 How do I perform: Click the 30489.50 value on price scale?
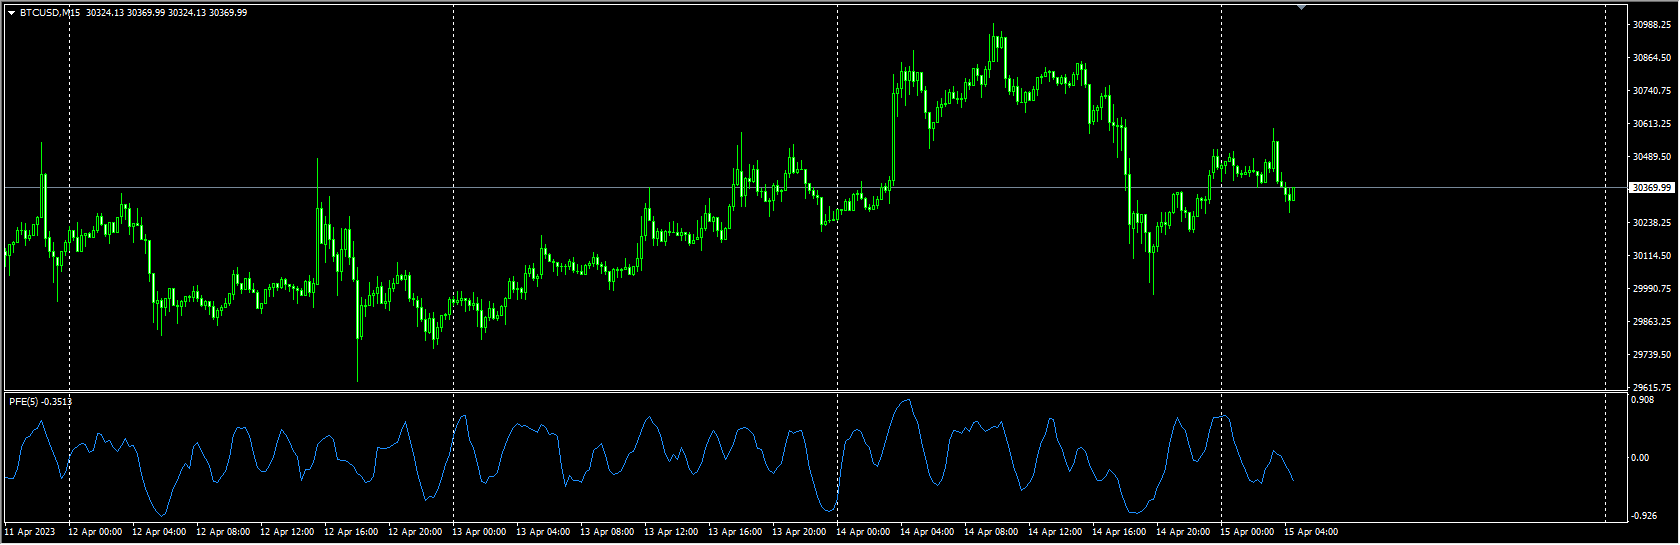[1652, 157]
